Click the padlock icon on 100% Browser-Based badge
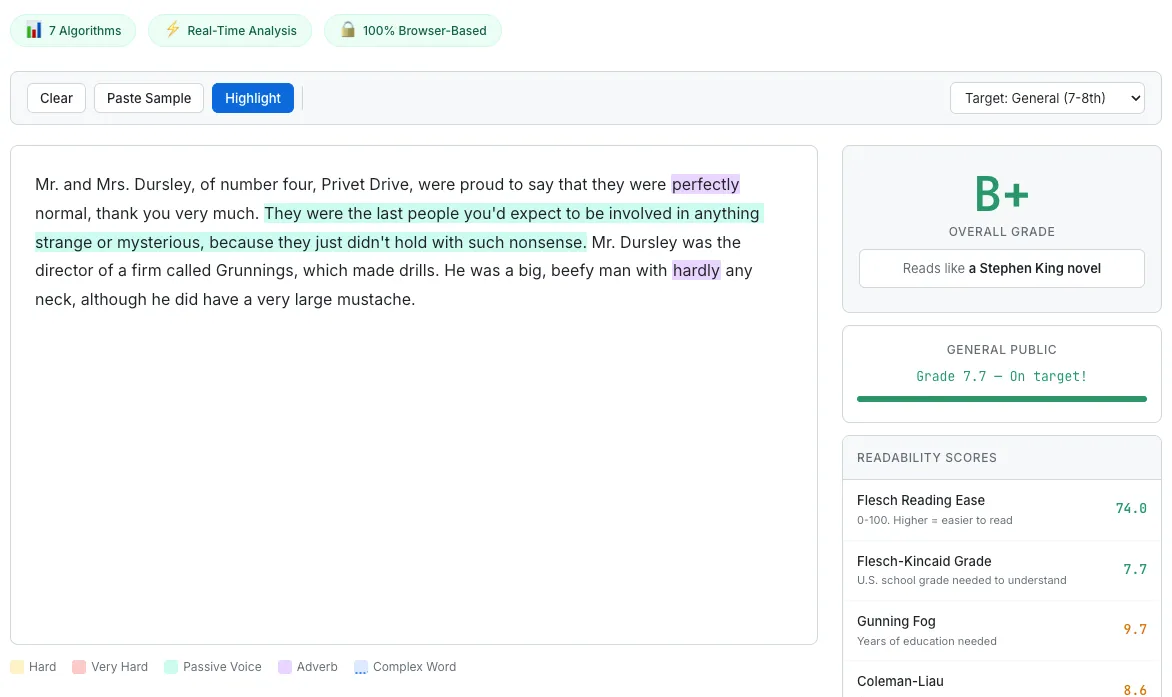 tap(348, 30)
